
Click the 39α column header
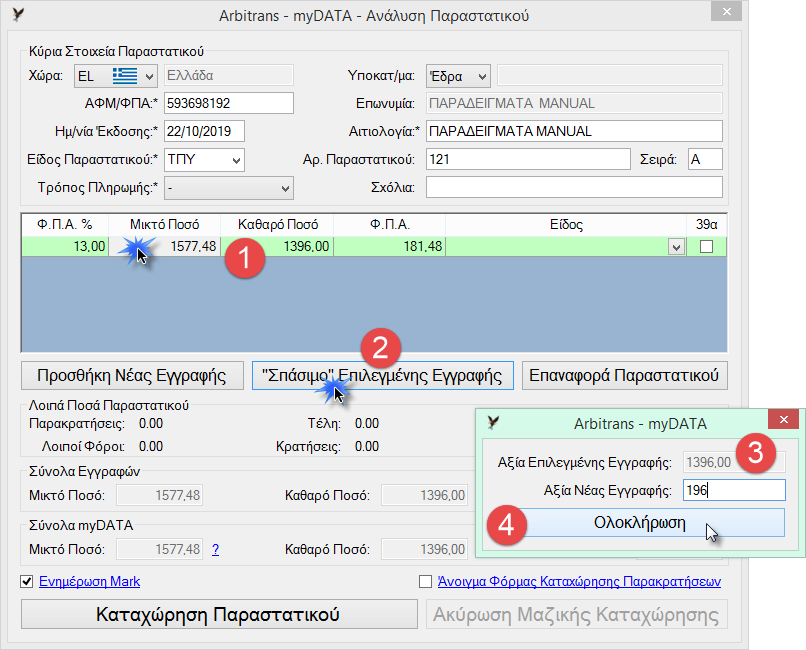pyautogui.click(x=707, y=225)
